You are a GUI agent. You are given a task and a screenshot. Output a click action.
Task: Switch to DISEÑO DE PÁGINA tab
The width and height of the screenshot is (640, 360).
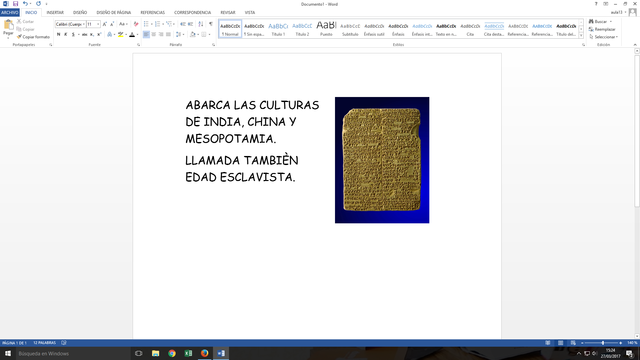pos(113,13)
